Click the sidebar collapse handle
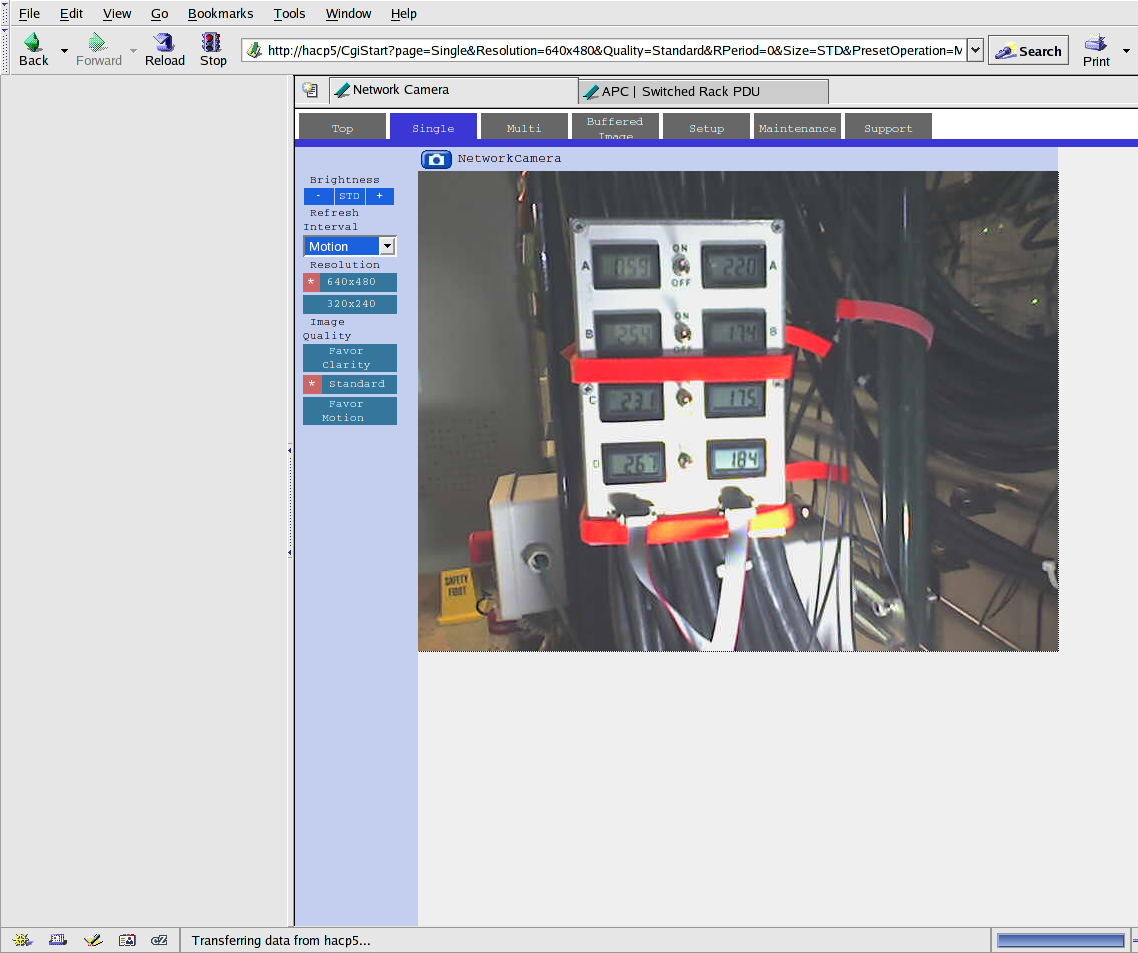 point(290,502)
